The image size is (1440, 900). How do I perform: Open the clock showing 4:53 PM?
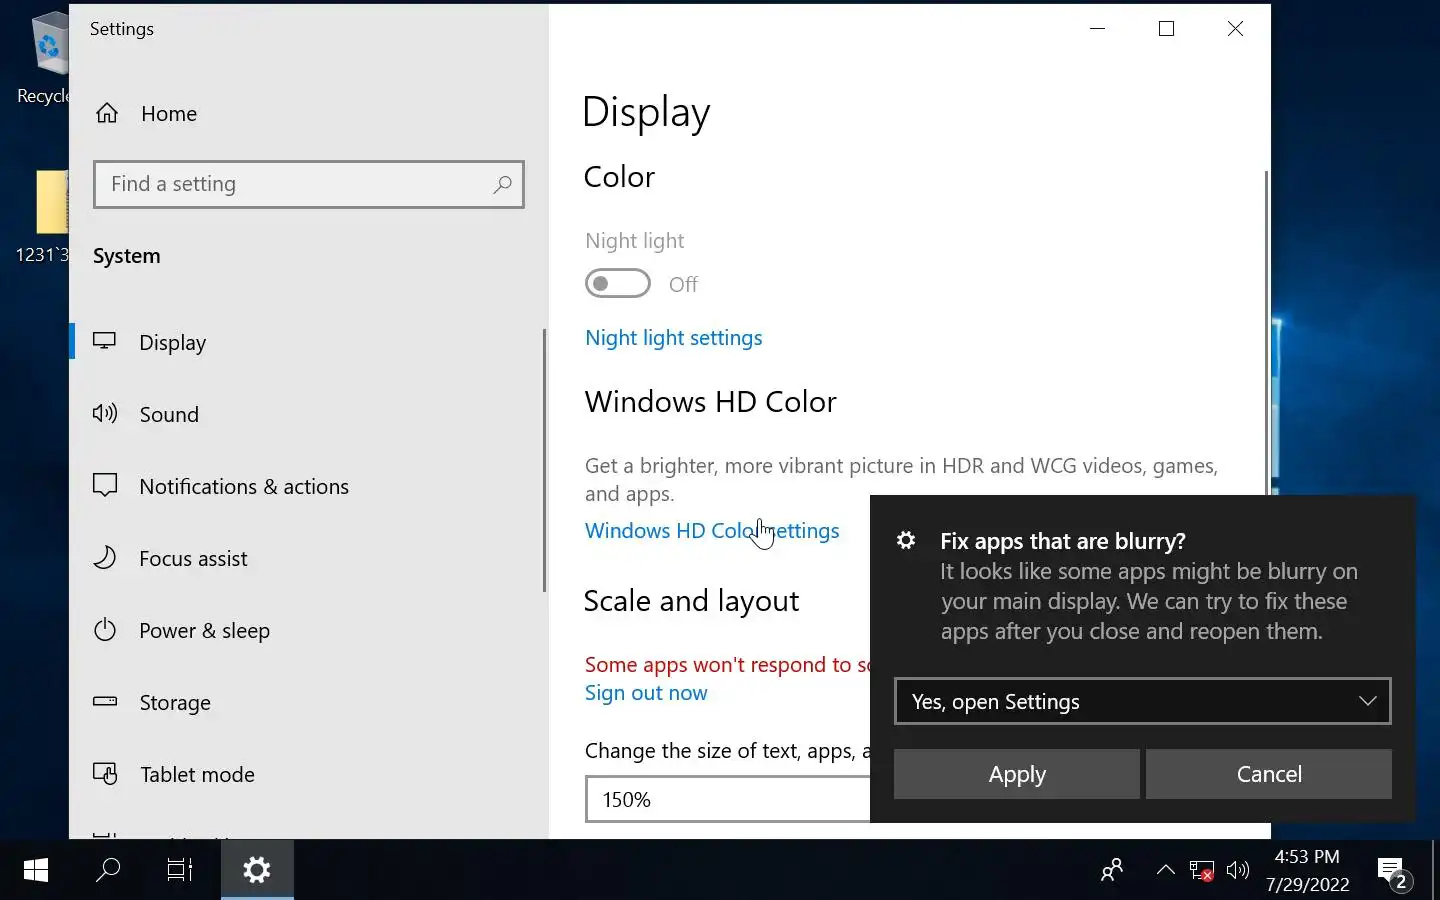tap(1307, 870)
